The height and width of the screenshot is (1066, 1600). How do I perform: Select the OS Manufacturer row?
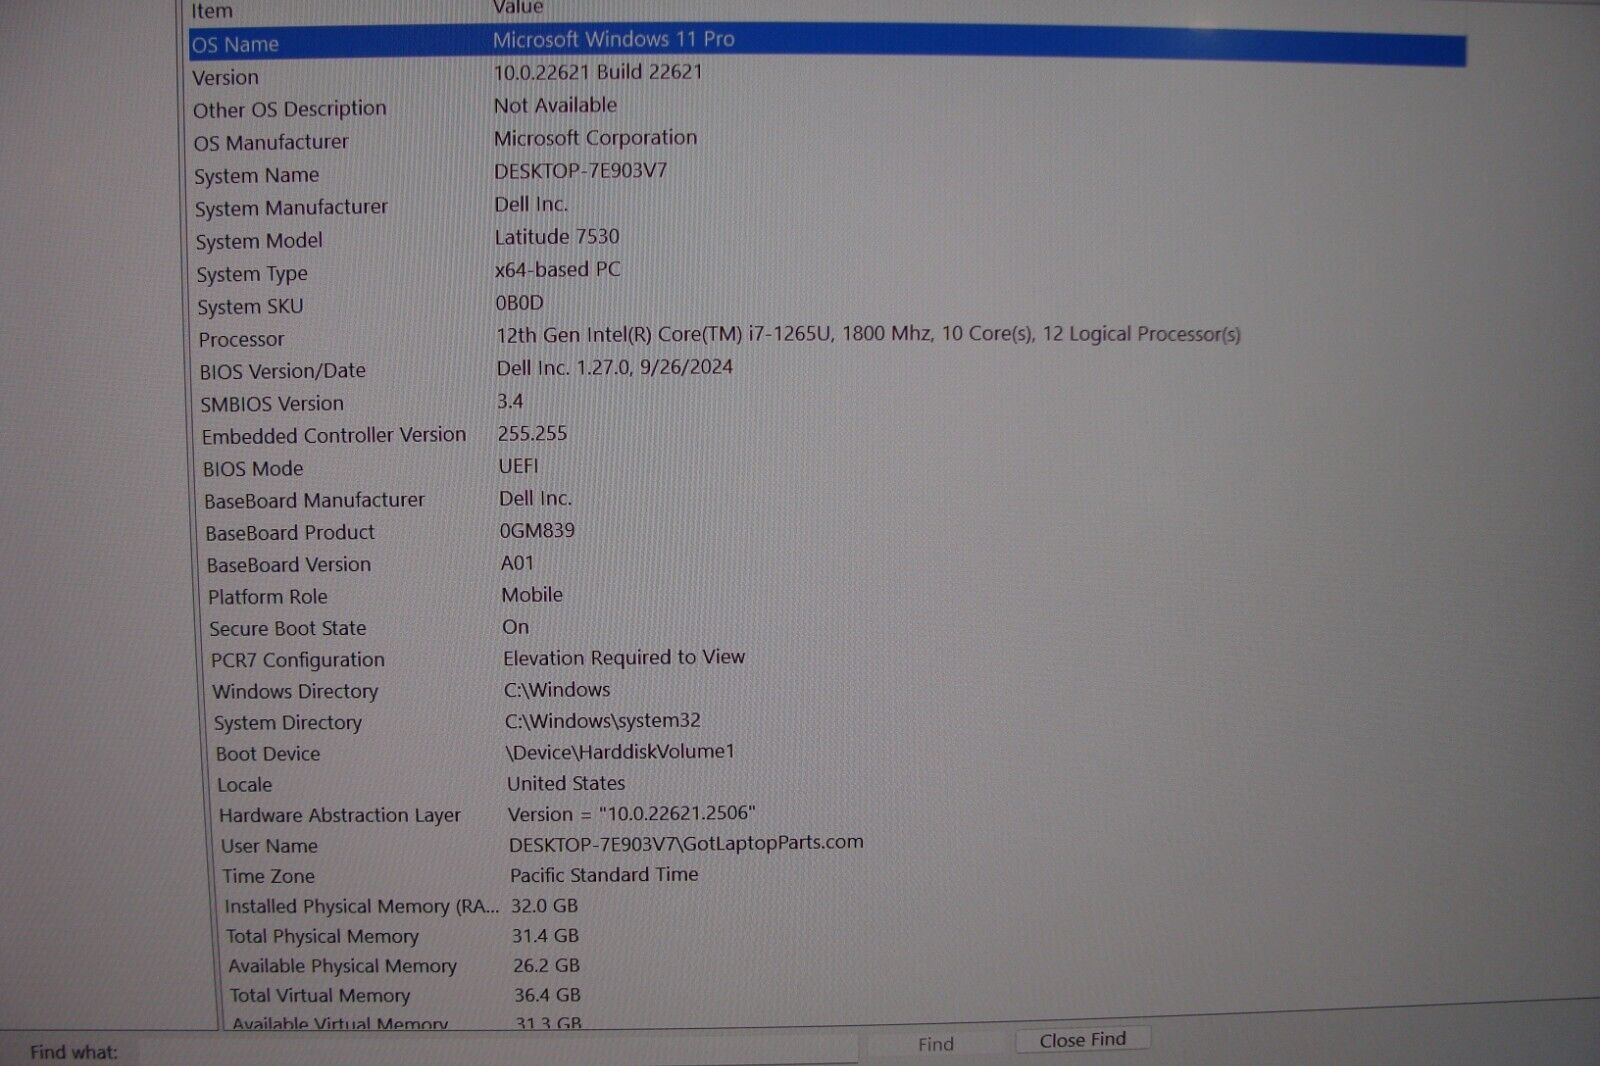coord(271,142)
